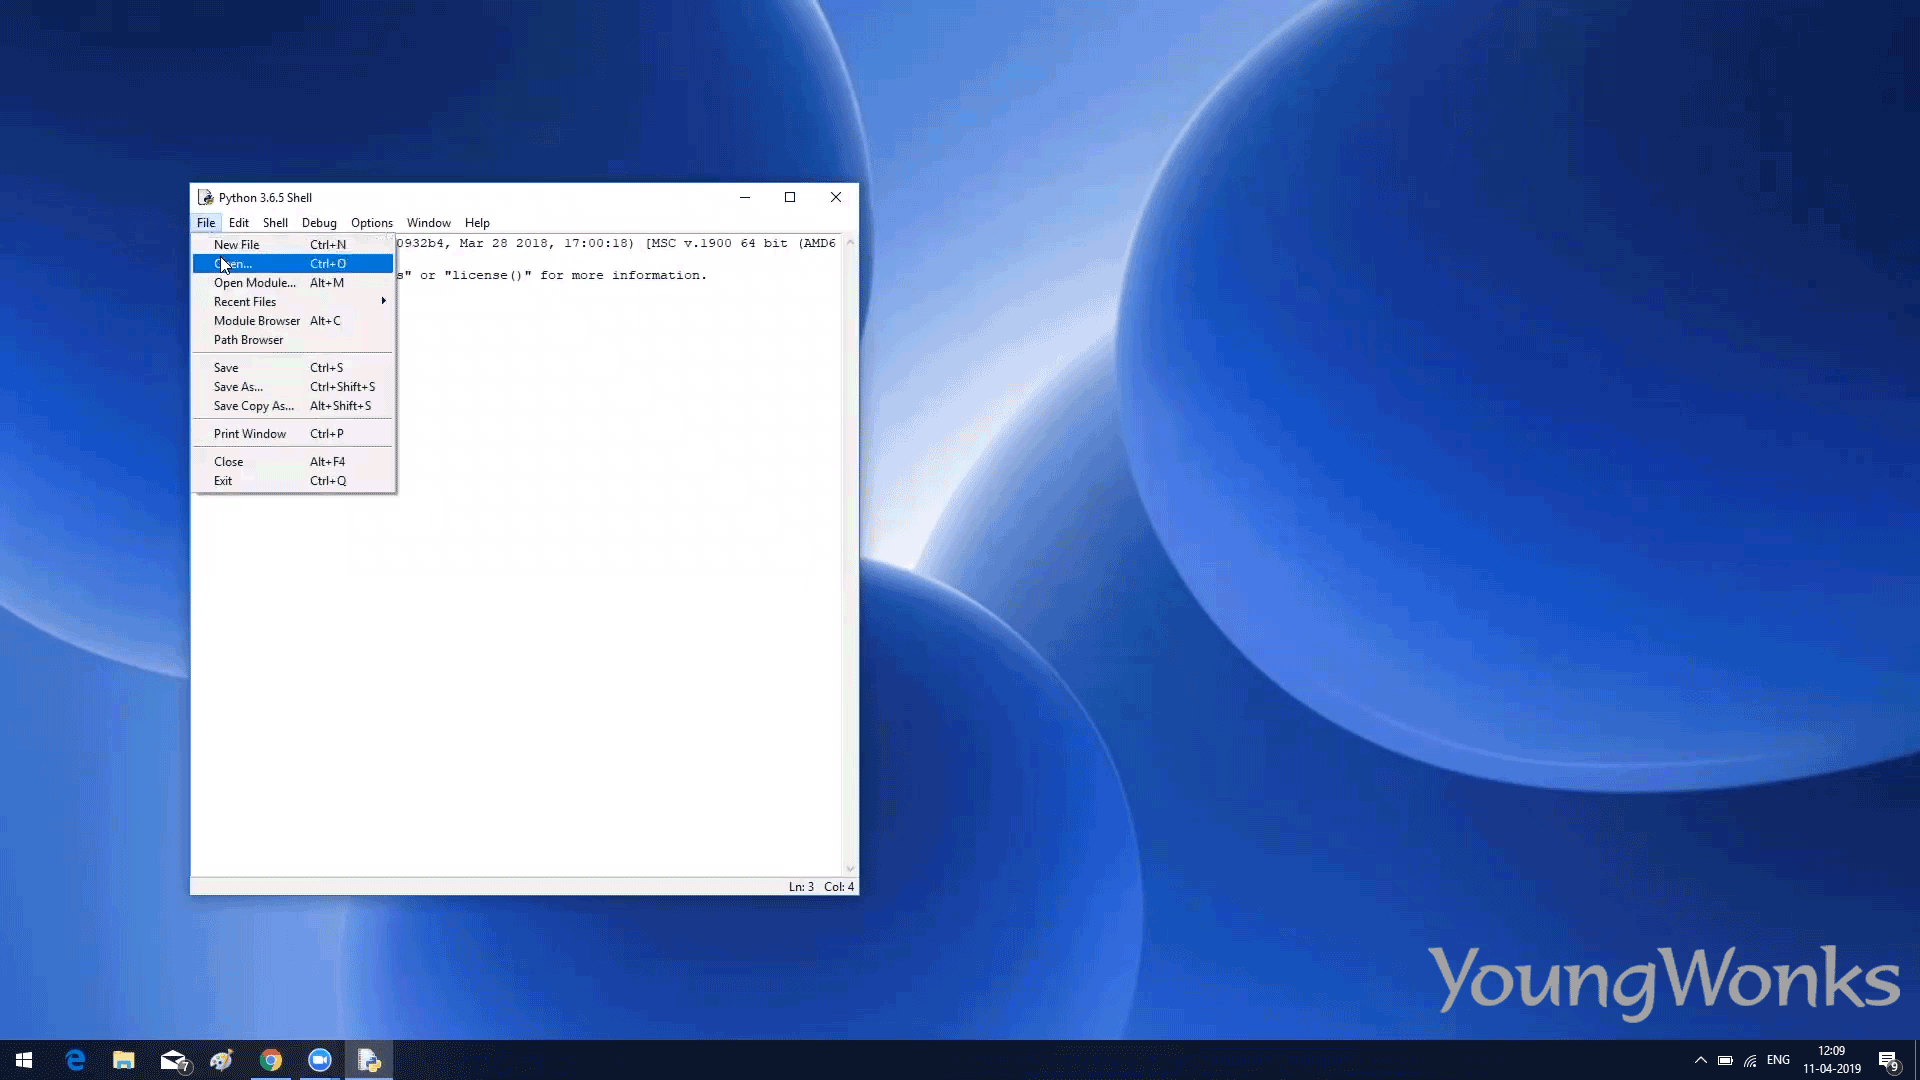Maximize the Python 3.6.5 Shell window
This screenshot has width=1920, height=1080.
tap(790, 197)
